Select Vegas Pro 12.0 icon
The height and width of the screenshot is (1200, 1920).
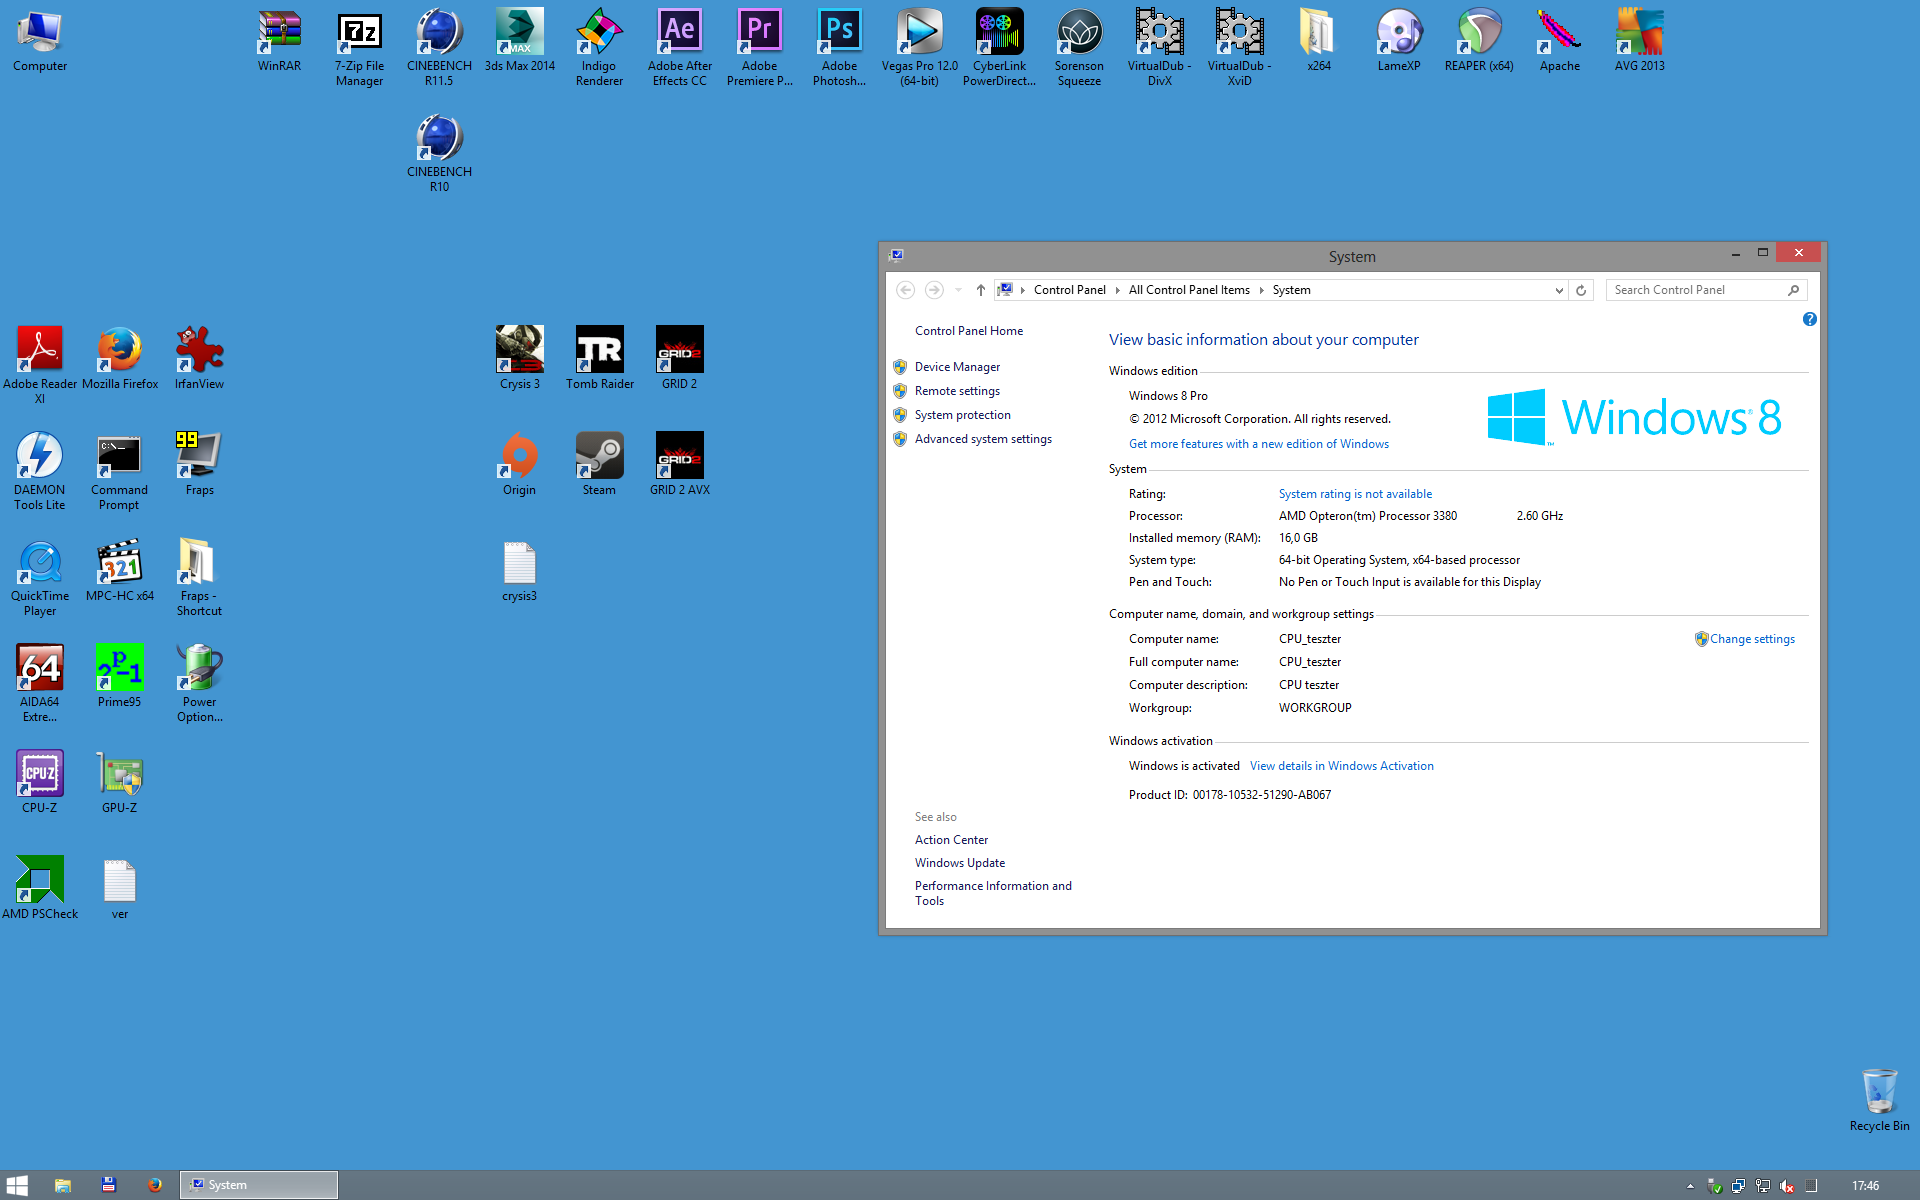(919, 48)
